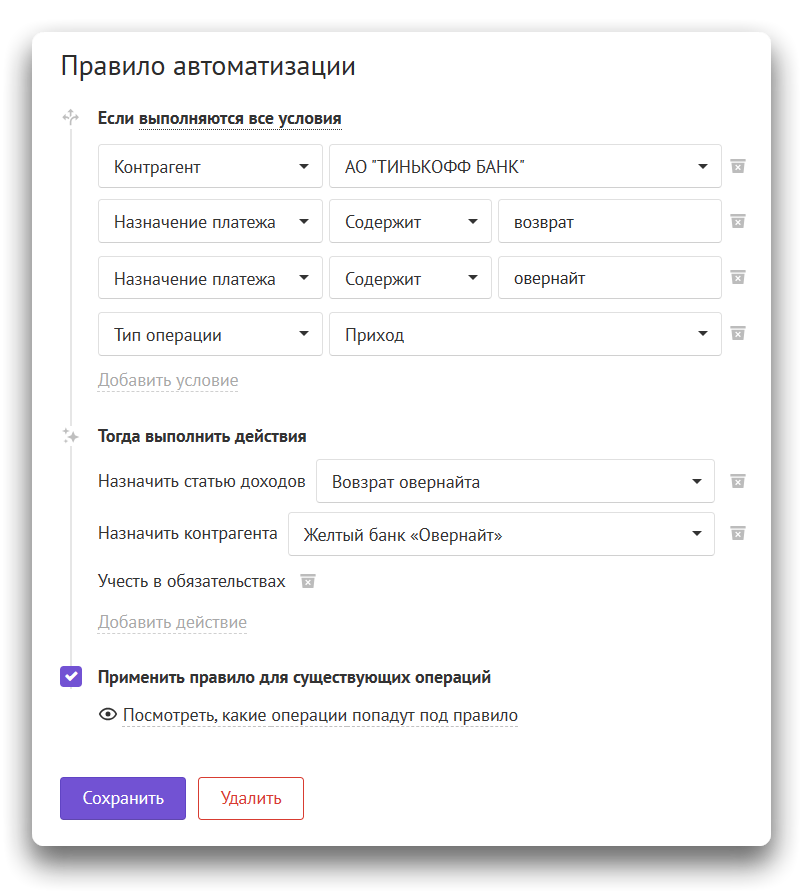Click the Сохранить button
The image size is (803, 894).
pyautogui.click(x=123, y=798)
